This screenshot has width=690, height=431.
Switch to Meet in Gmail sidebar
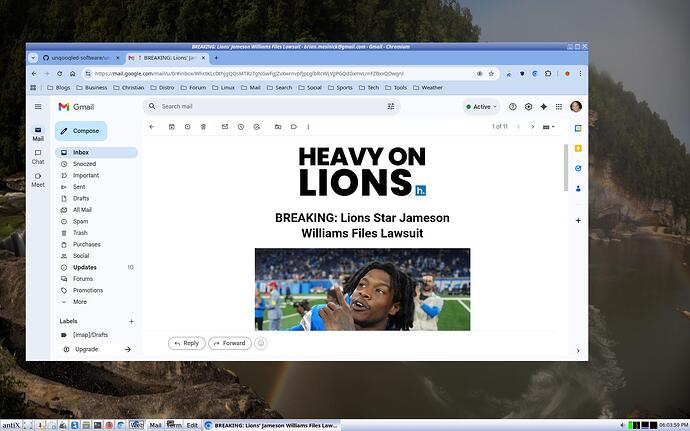click(38, 180)
